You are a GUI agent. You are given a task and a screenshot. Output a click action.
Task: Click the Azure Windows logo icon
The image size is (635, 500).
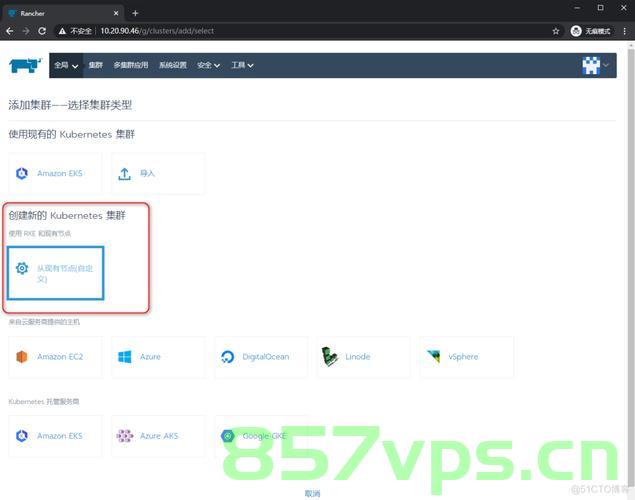tap(125, 357)
